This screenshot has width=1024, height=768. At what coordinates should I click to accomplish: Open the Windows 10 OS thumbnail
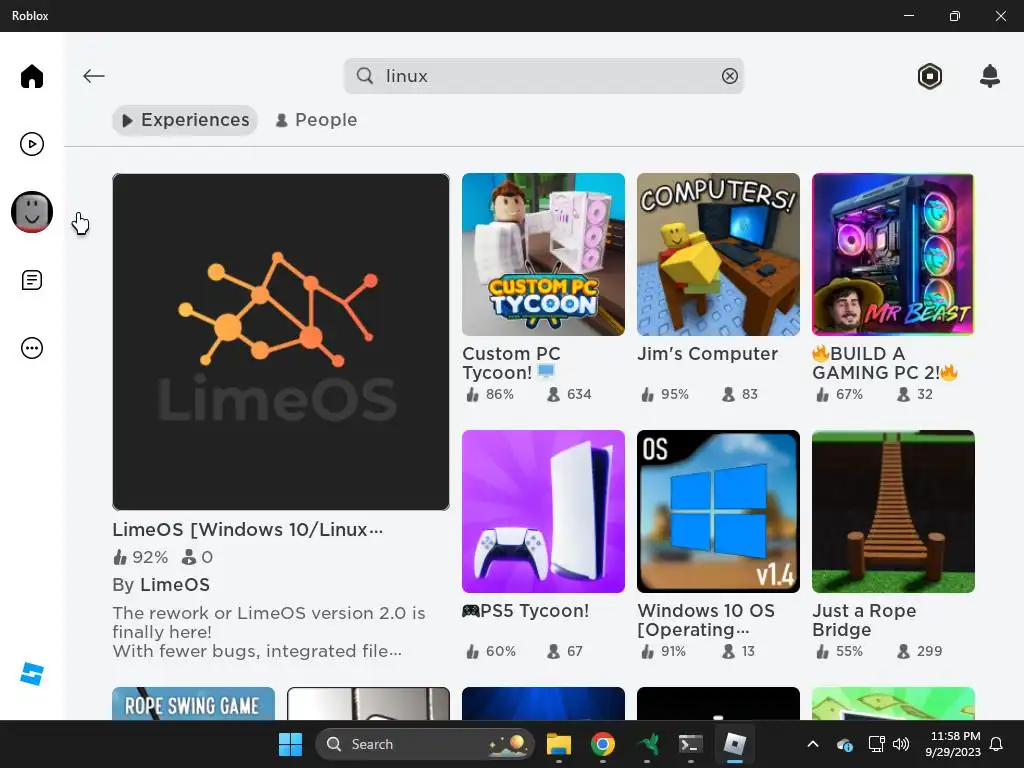718,511
